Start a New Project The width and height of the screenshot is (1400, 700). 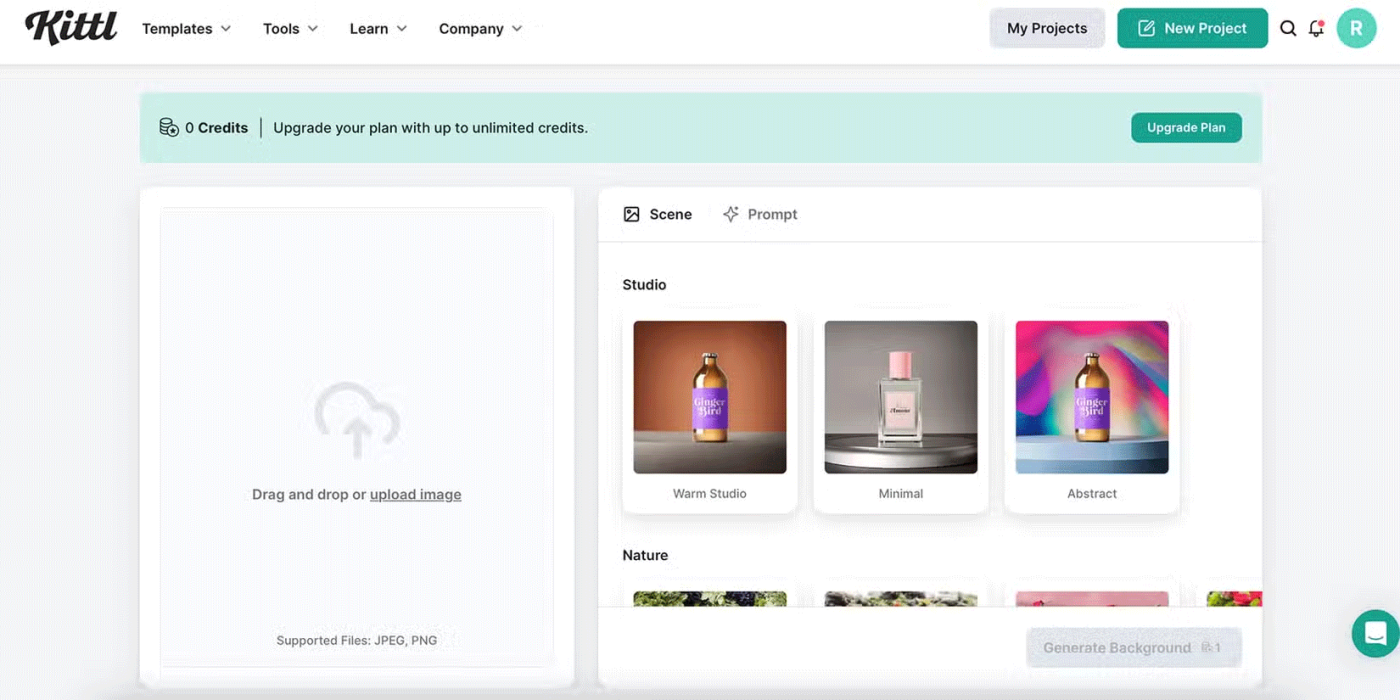coord(1192,28)
